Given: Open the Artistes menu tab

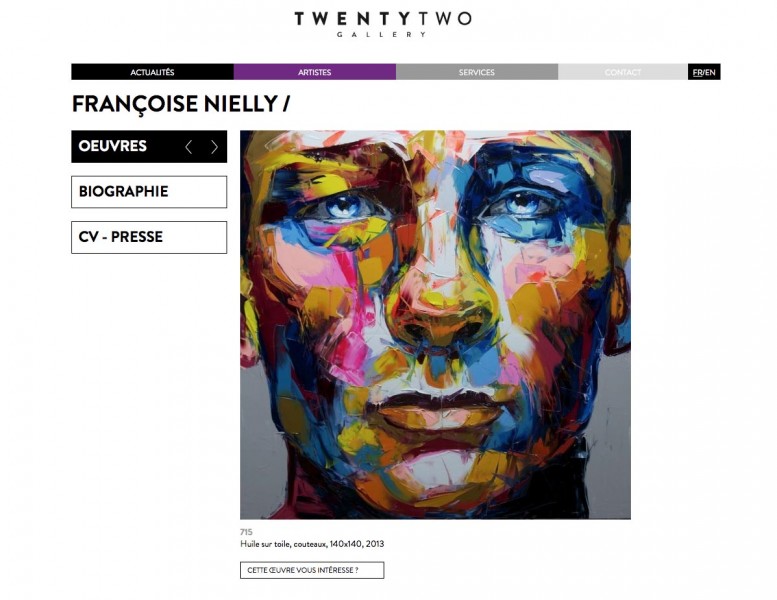Looking at the screenshot, I should (x=315, y=72).
